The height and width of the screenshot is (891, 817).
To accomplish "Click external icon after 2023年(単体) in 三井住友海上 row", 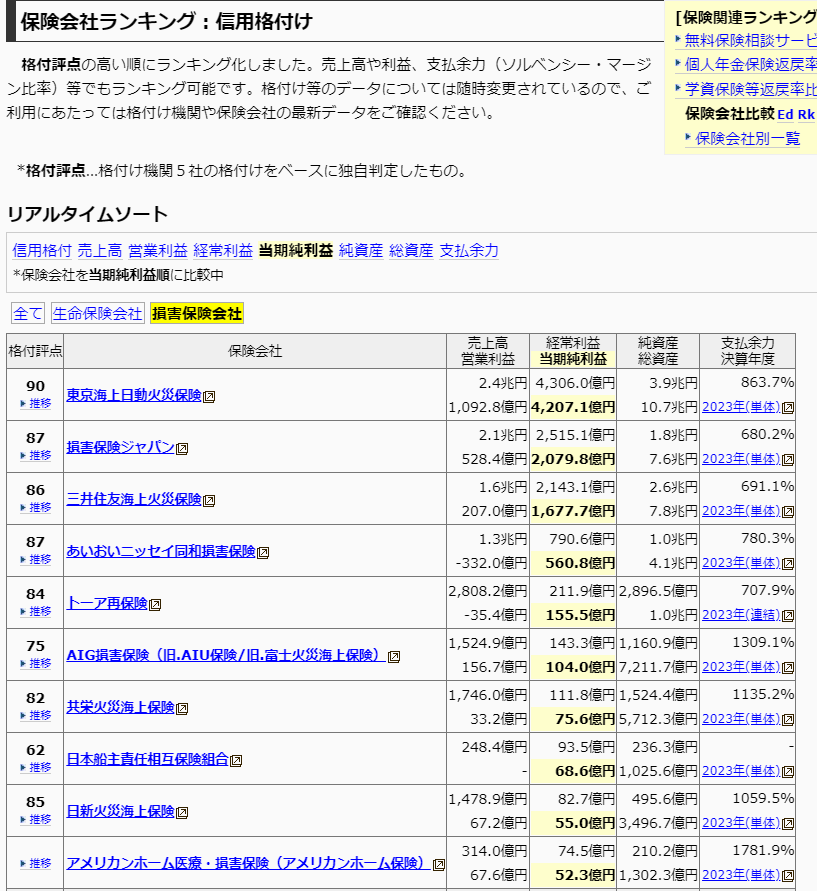I will [x=788, y=512].
